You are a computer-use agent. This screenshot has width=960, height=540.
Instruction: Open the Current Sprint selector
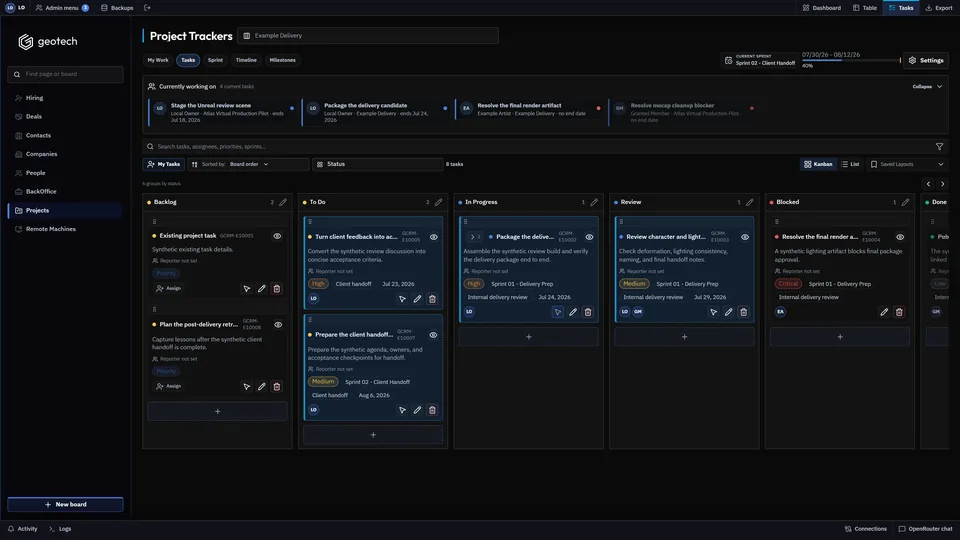click(x=760, y=60)
